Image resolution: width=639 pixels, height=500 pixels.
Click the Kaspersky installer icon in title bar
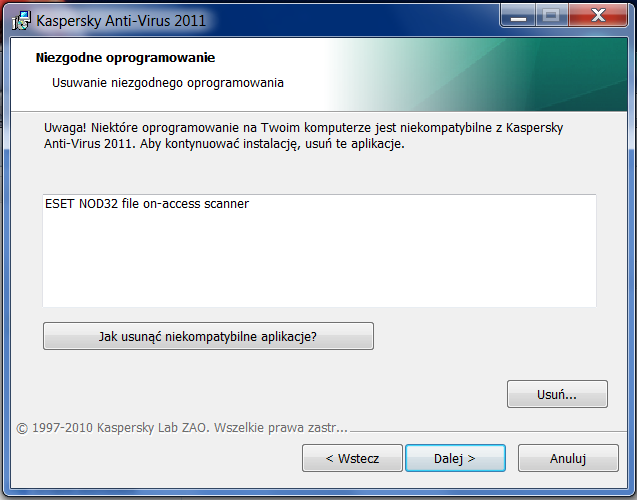pos(21,20)
